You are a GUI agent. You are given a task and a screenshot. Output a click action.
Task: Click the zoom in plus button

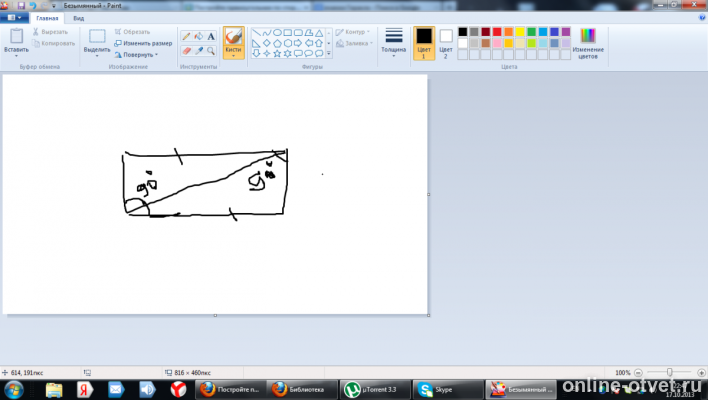point(701,372)
